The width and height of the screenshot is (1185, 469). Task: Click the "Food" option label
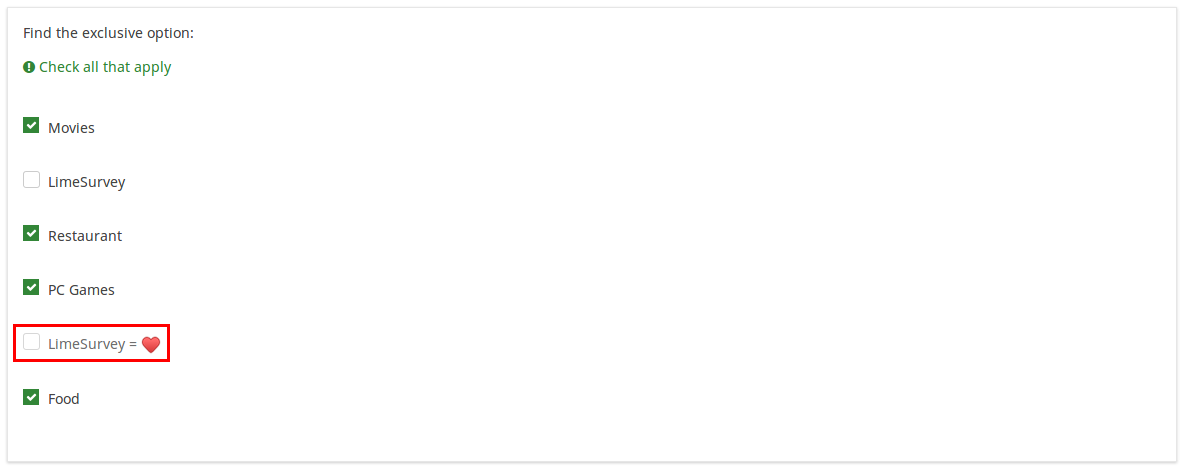point(63,399)
